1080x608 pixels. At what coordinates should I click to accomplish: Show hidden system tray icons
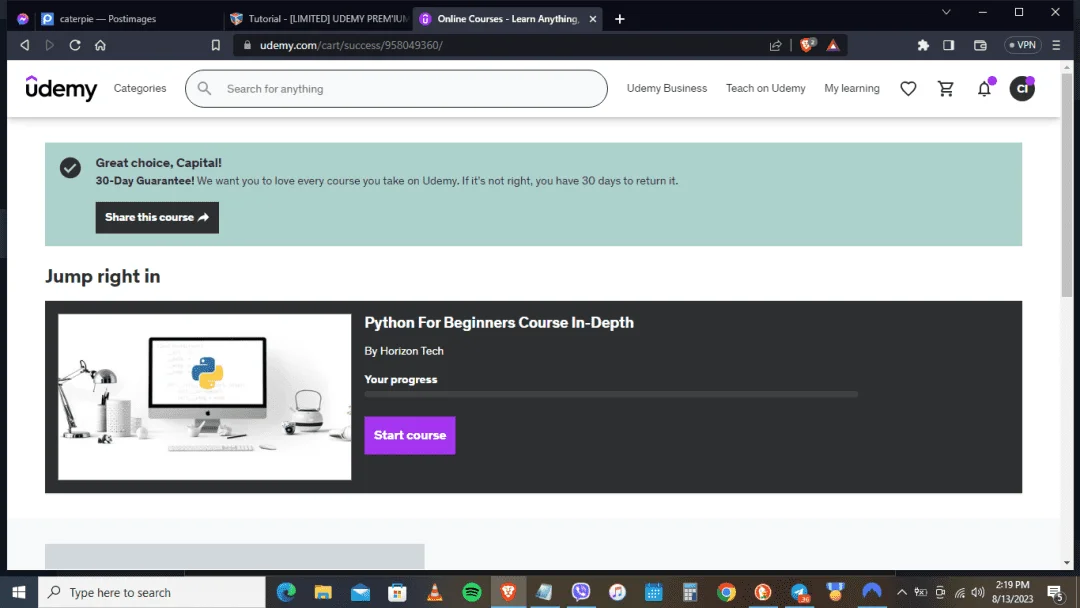901,592
